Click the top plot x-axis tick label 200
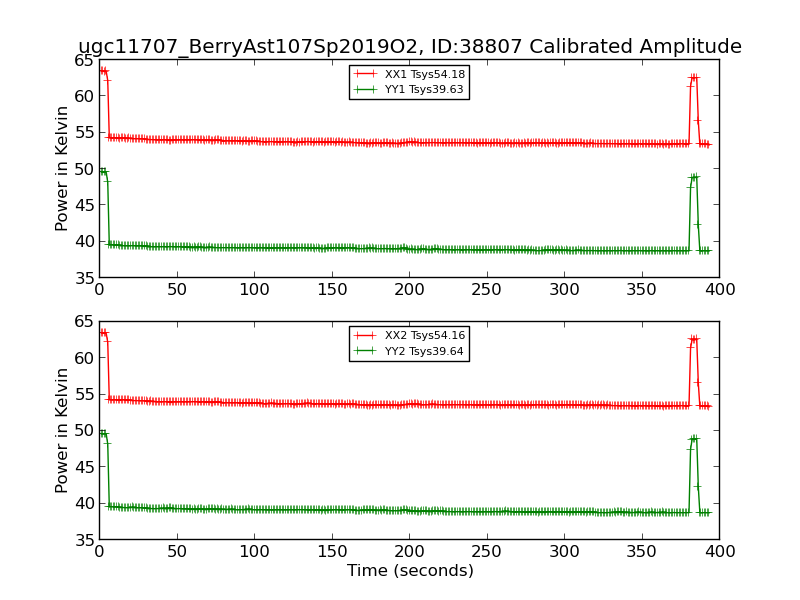The image size is (800, 600). click(x=409, y=290)
